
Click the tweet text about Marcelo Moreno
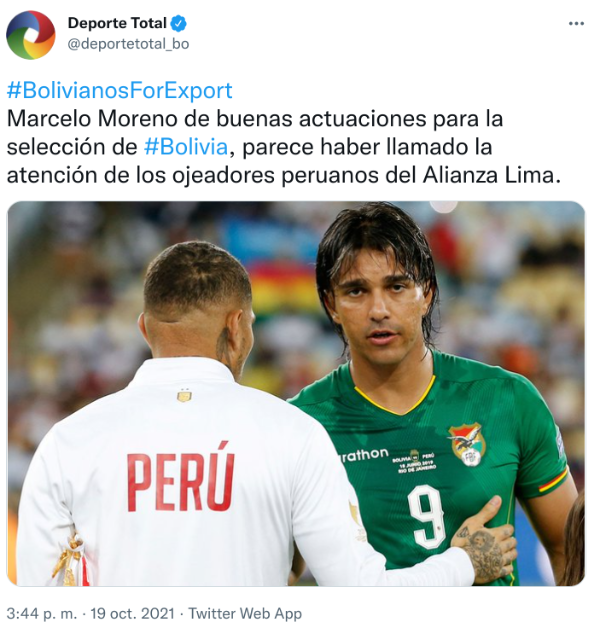(x=284, y=147)
